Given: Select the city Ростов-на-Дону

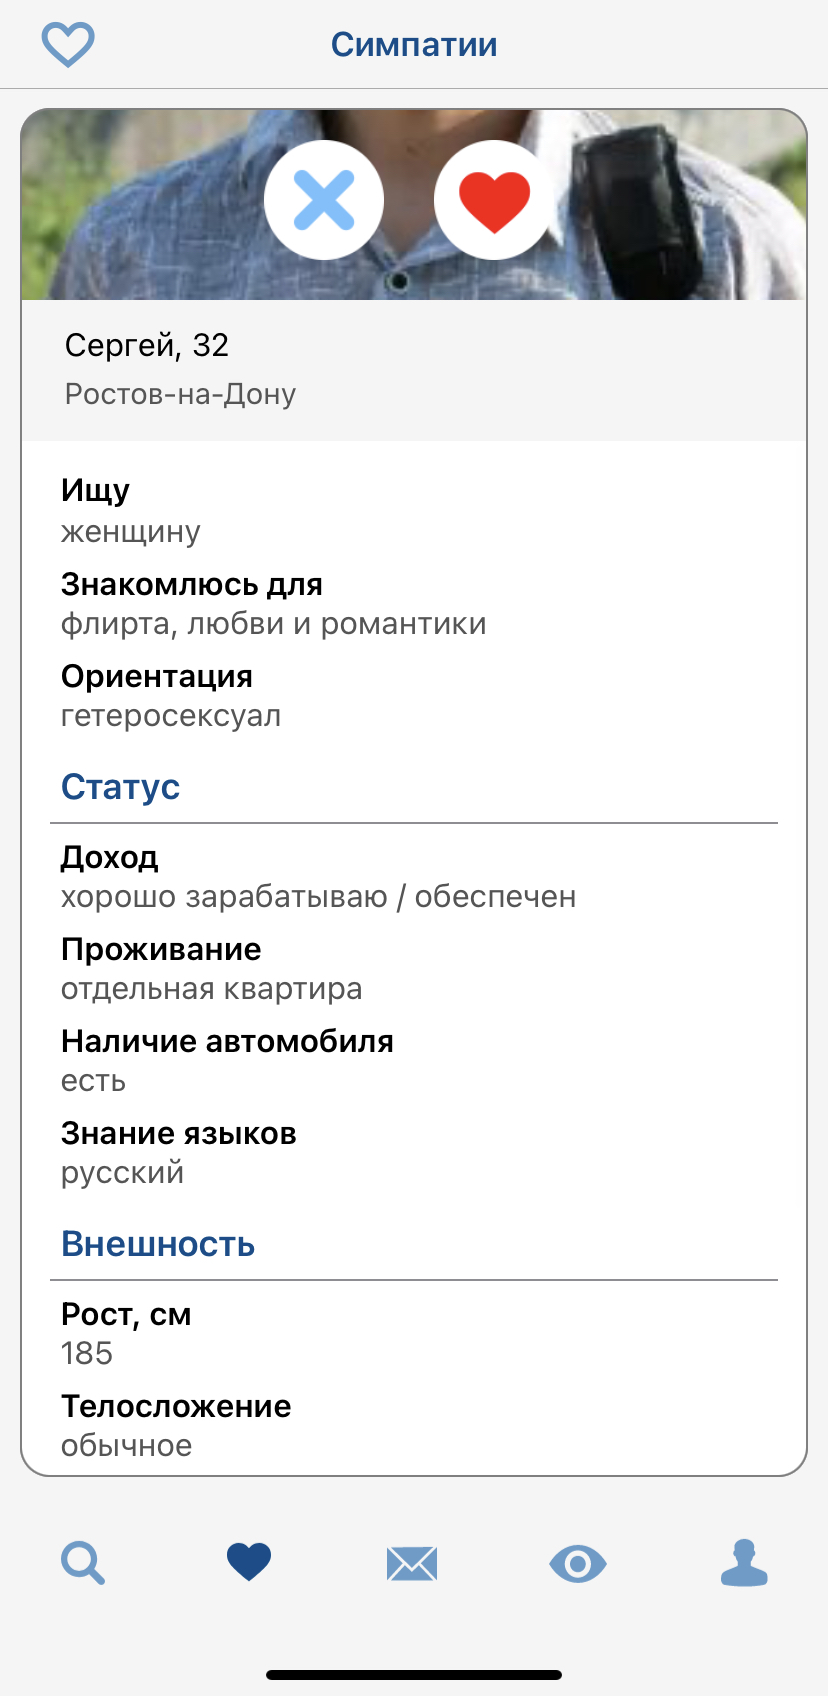Looking at the screenshot, I should [180, 394].
